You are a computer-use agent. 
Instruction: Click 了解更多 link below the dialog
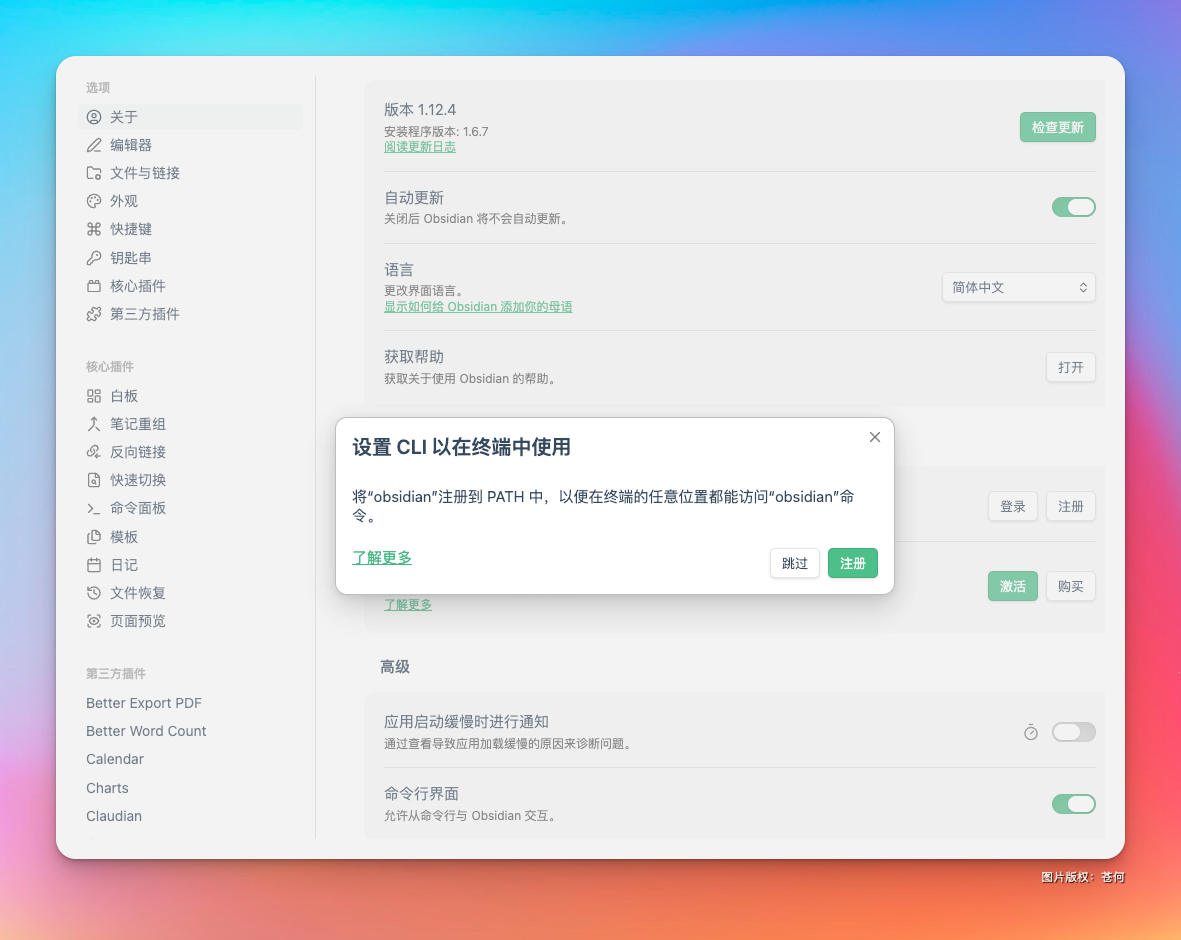click(x=407, y=604)
